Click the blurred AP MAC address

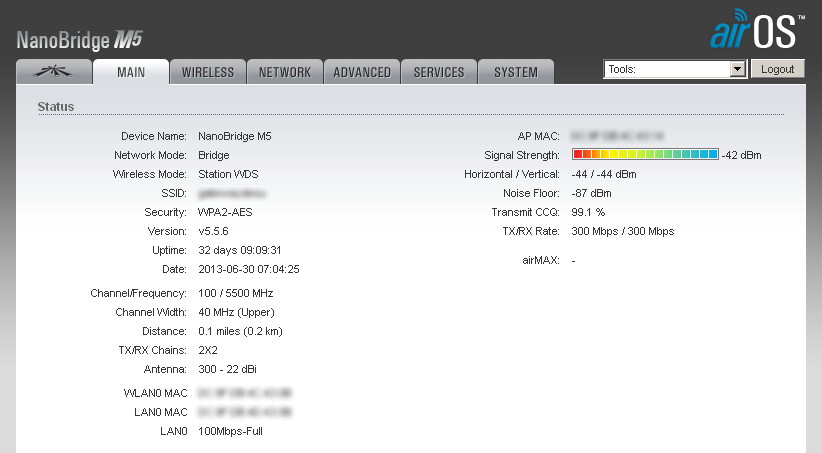(x=617, y=135)
